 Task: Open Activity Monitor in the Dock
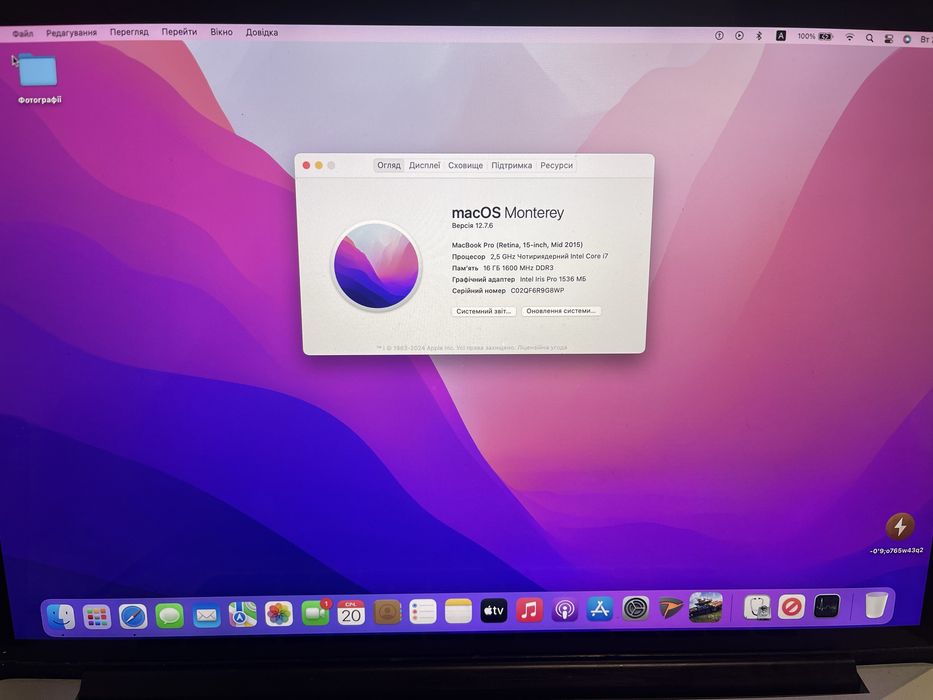[x=826, y=606]
